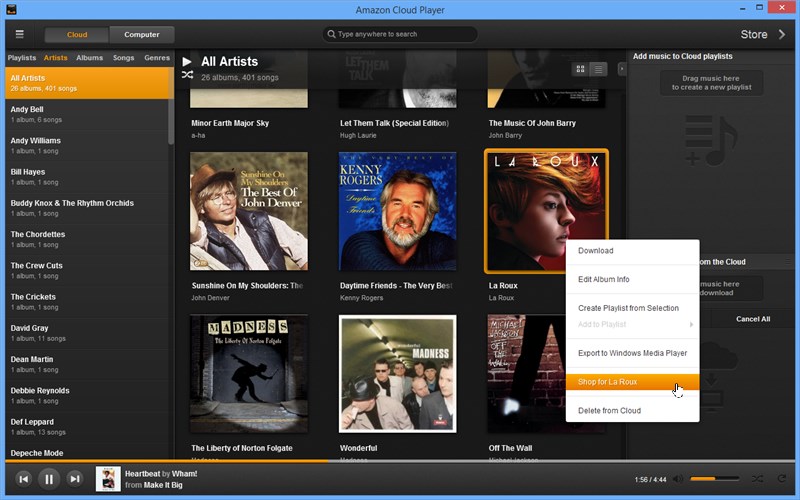Skip to the previous track

point(23,479)
